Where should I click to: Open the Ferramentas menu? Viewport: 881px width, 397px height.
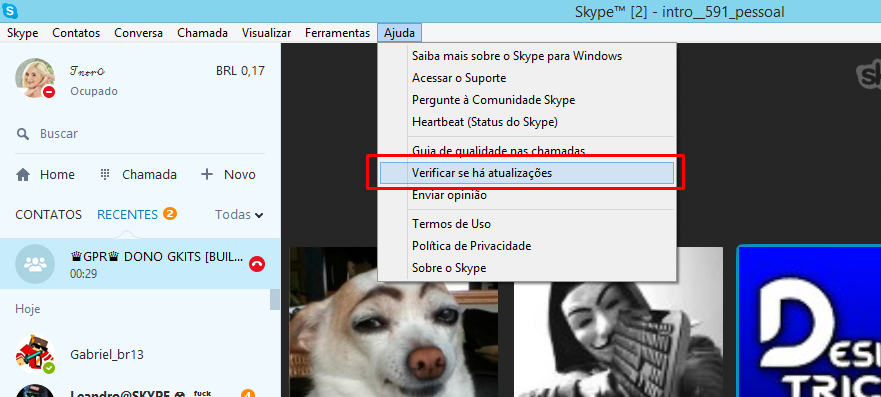tap(337, 33)
